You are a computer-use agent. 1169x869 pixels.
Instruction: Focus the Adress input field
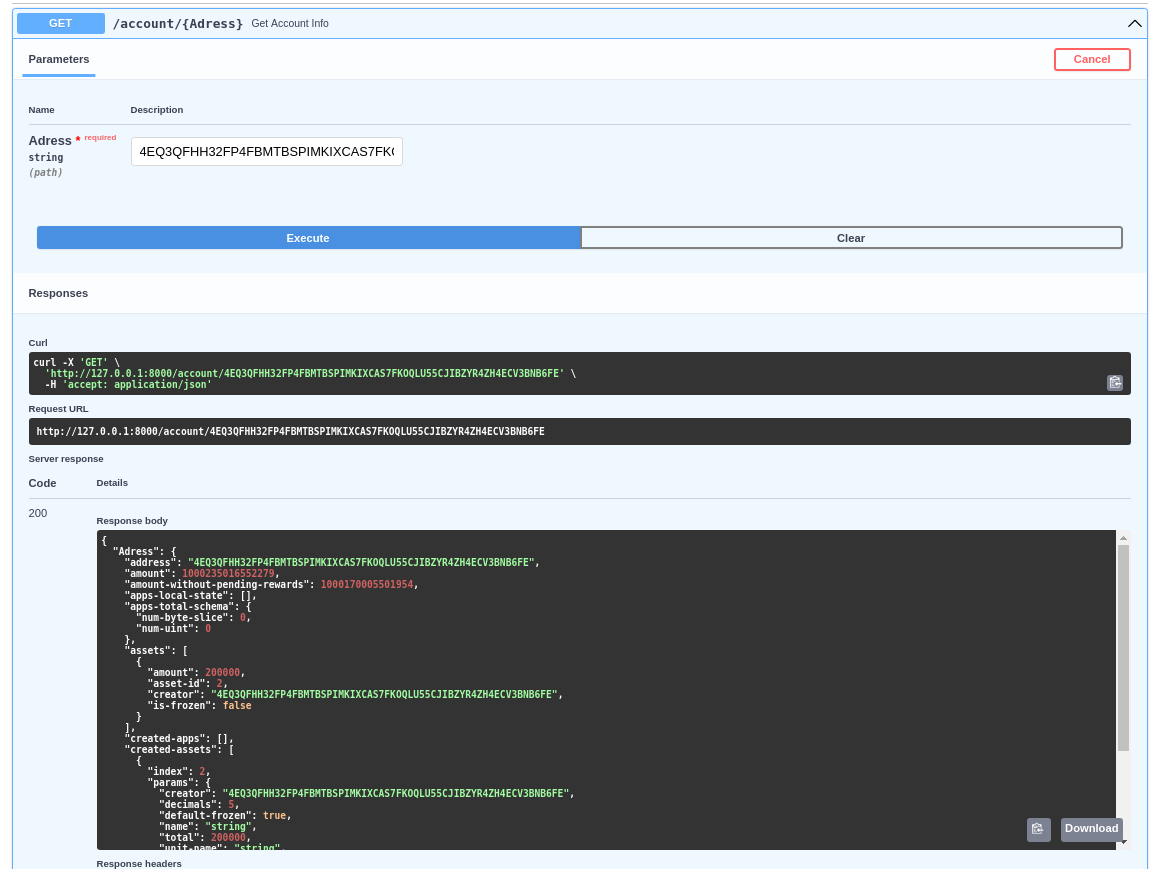267,151
